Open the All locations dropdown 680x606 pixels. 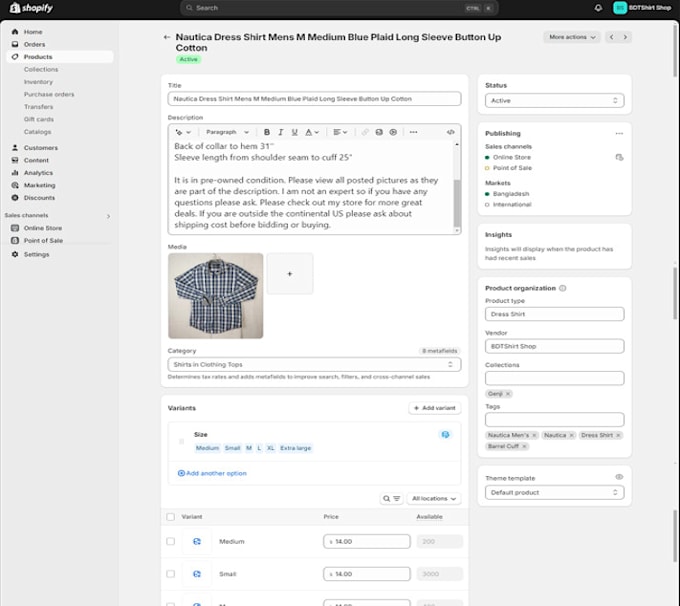coord(434,499)
